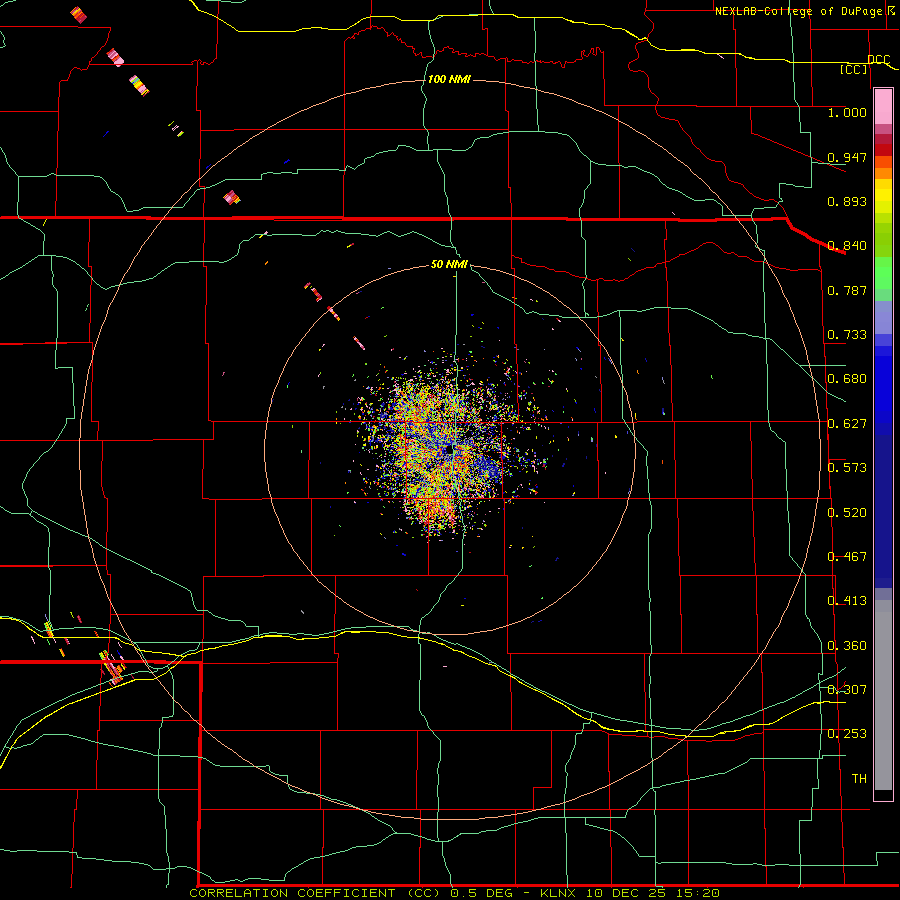Click the 15:20 timestamp text
The width and height of the screenshot is (900, 900).
696,893
